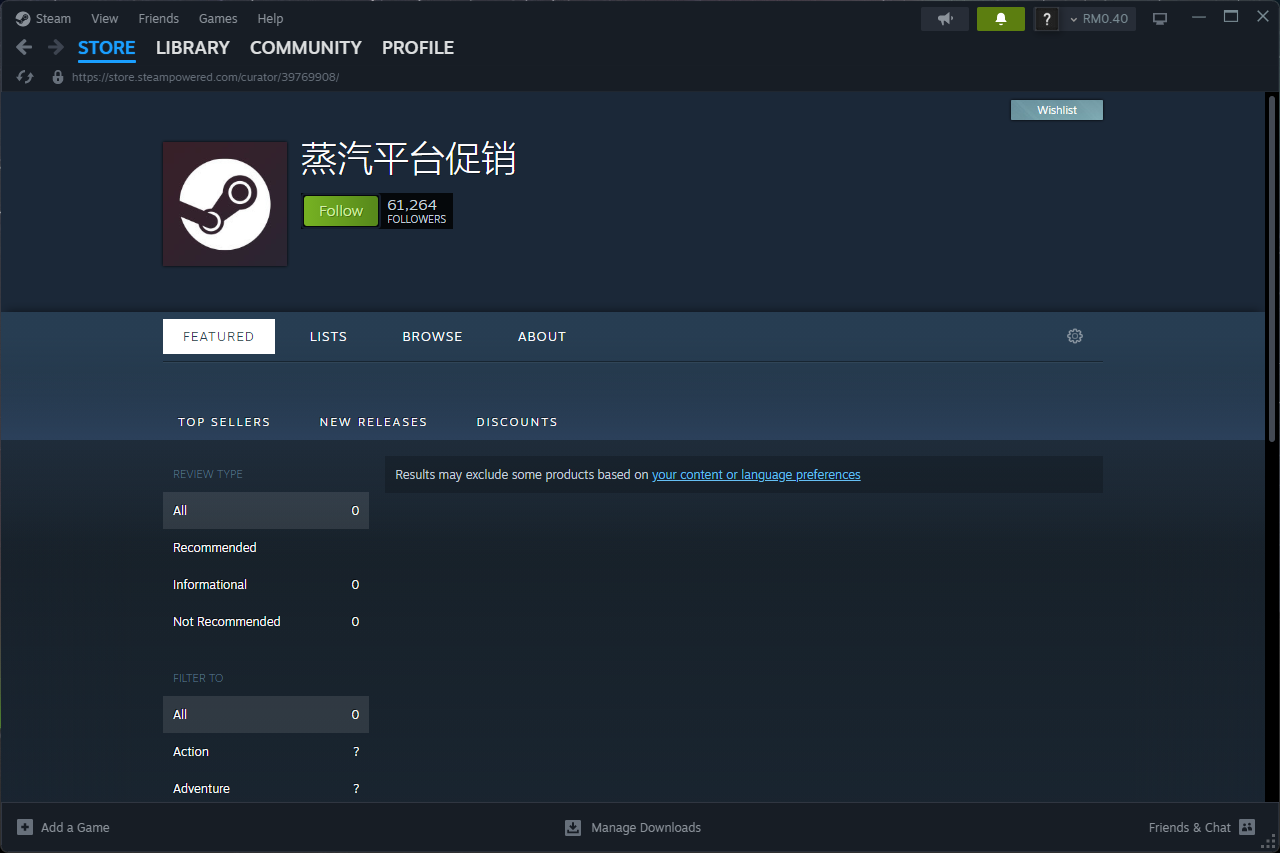Viewport: 1280px width, 853px height.
Task: Go to the STORE section
Action: [x=107, y=48]
